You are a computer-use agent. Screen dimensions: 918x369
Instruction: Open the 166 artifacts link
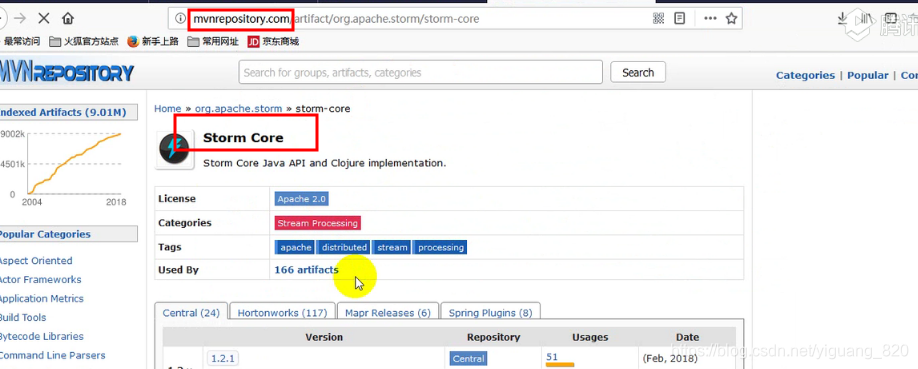(x=306, y=270)
